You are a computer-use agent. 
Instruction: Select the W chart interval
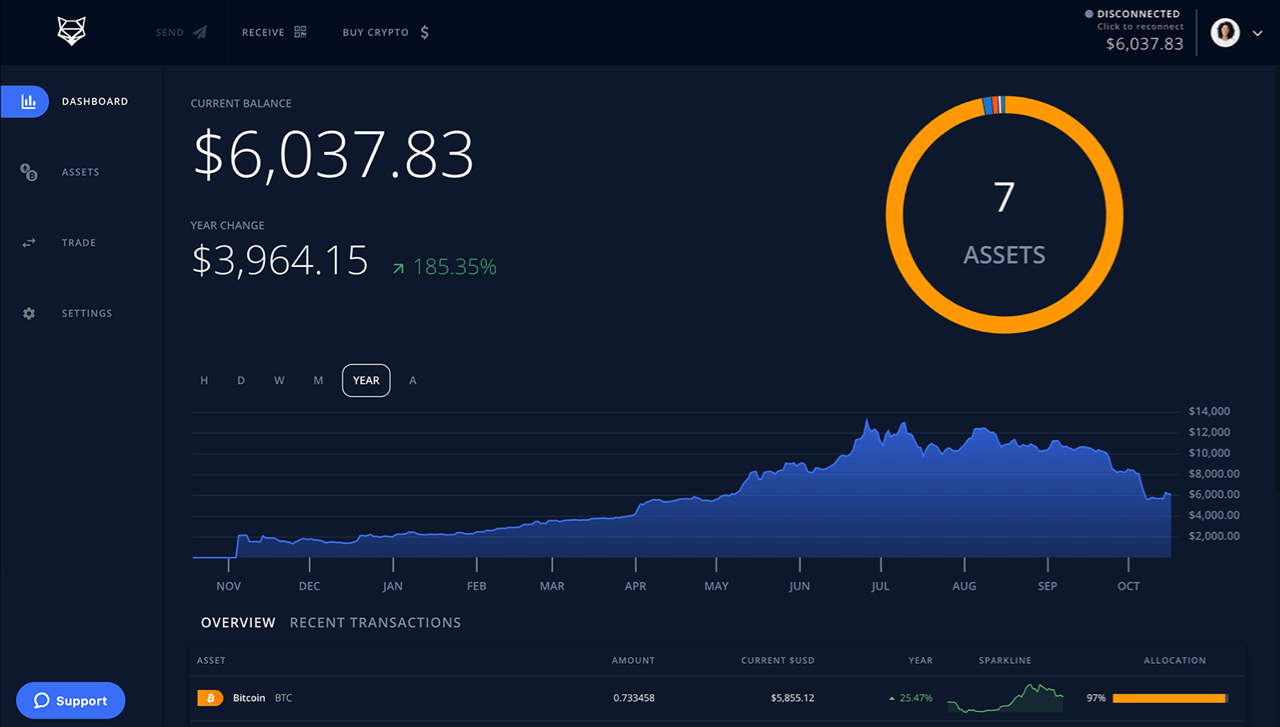click(279, 380)
